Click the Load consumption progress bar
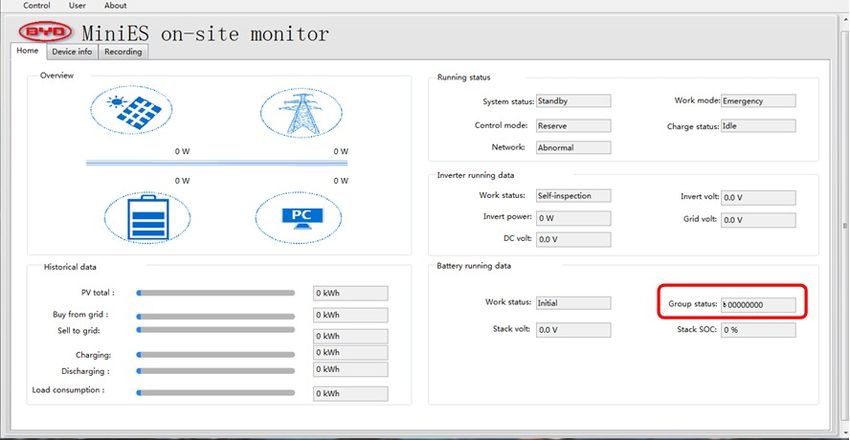850x440 pixels. click(216, 392)
